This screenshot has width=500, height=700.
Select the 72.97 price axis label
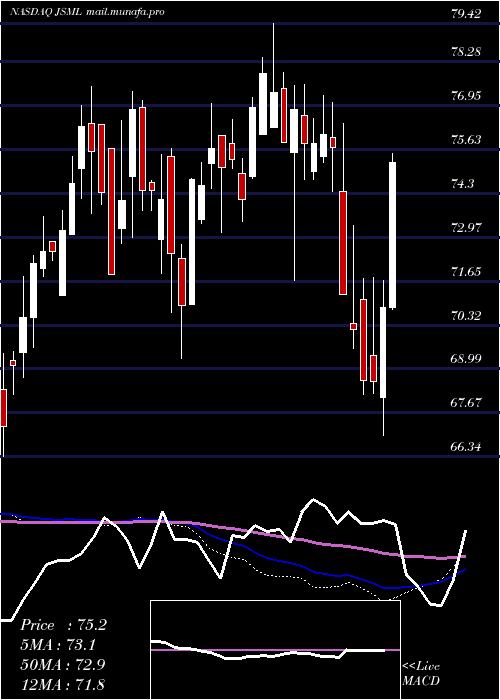466,227
